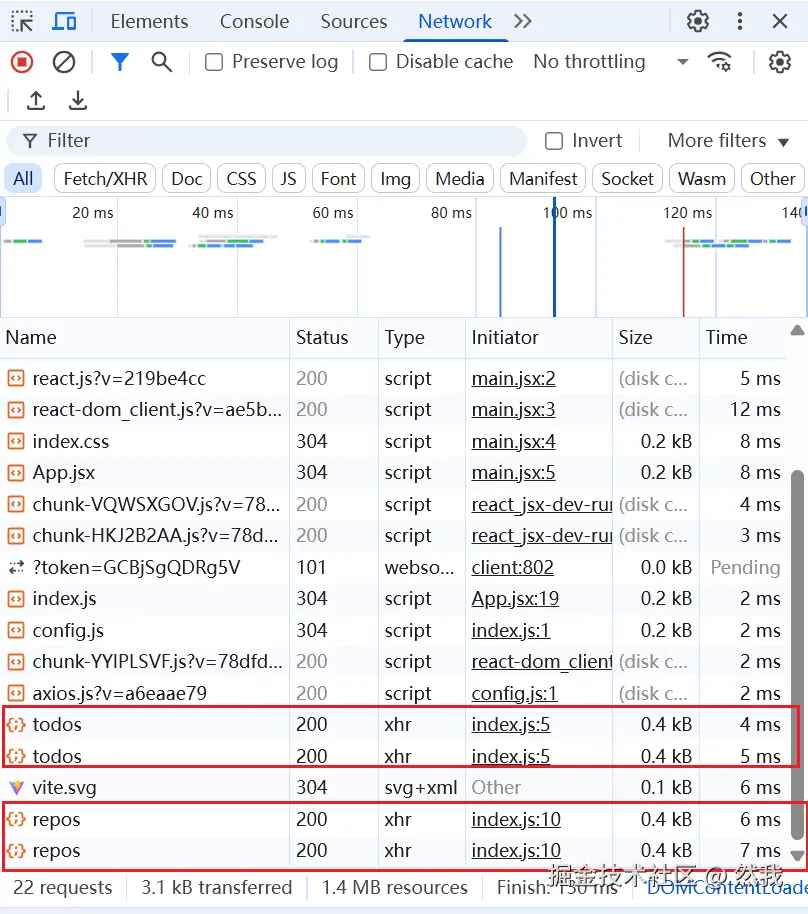This screenshot has width=808, height=914.
Task: Open Network panel settings gear
Action: point(779,62)
